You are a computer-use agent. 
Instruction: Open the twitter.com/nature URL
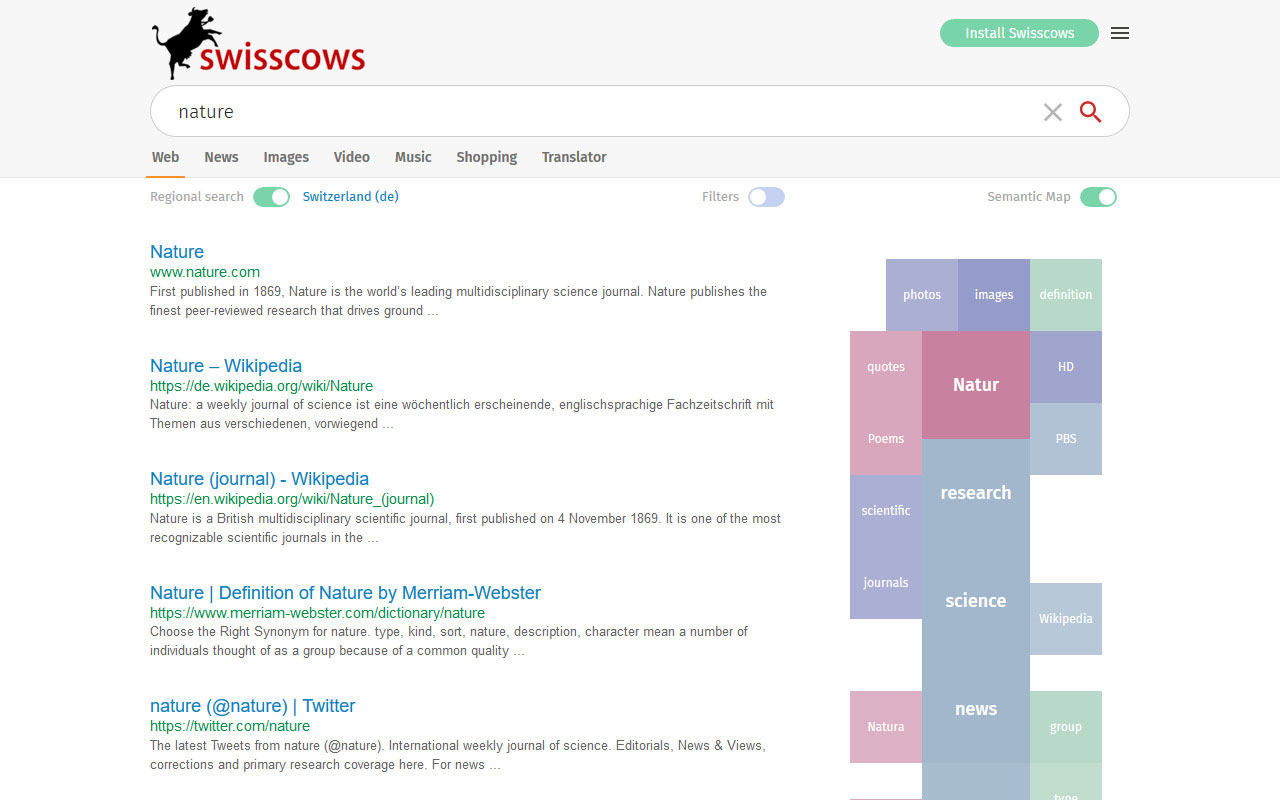pyautogui.click(x=230, y=726)
